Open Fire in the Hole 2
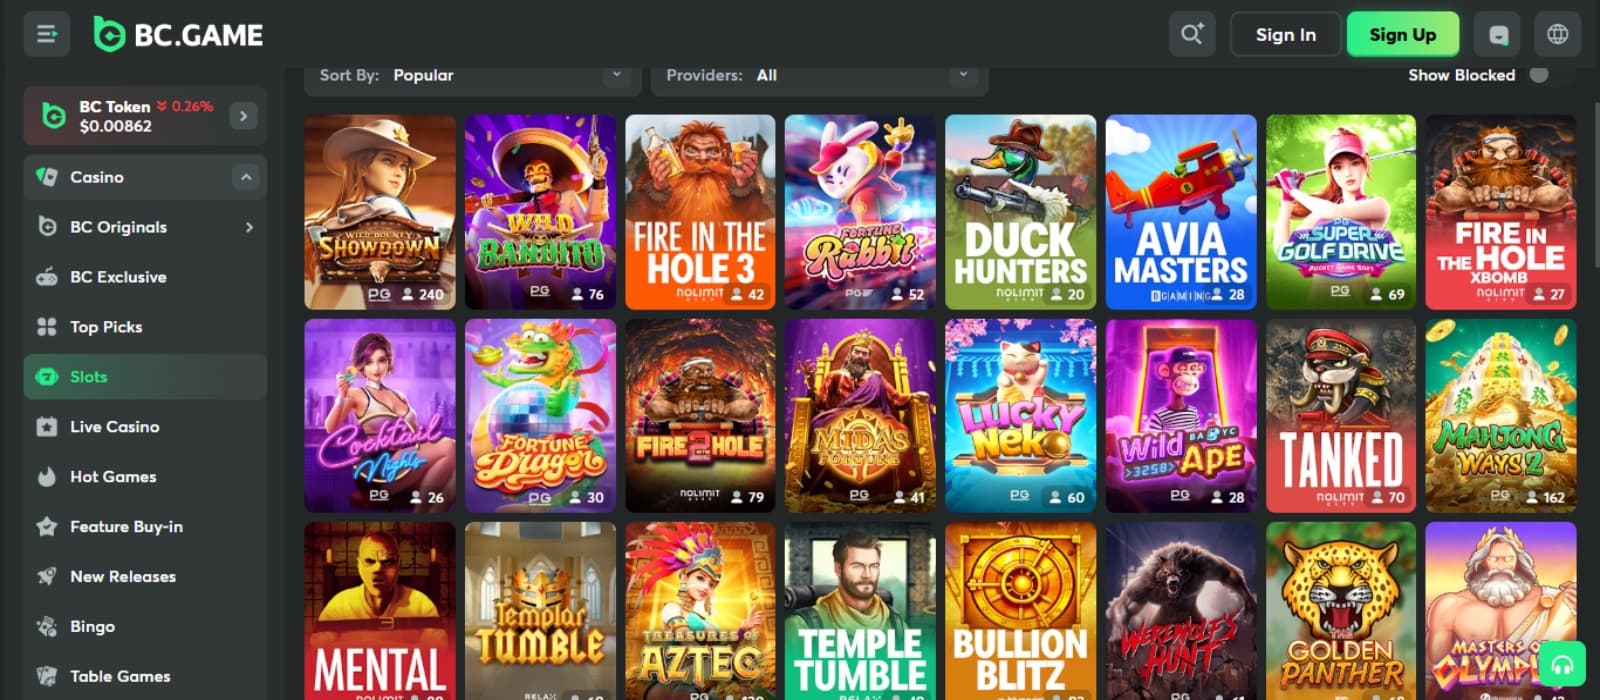 tap(700, 416)
